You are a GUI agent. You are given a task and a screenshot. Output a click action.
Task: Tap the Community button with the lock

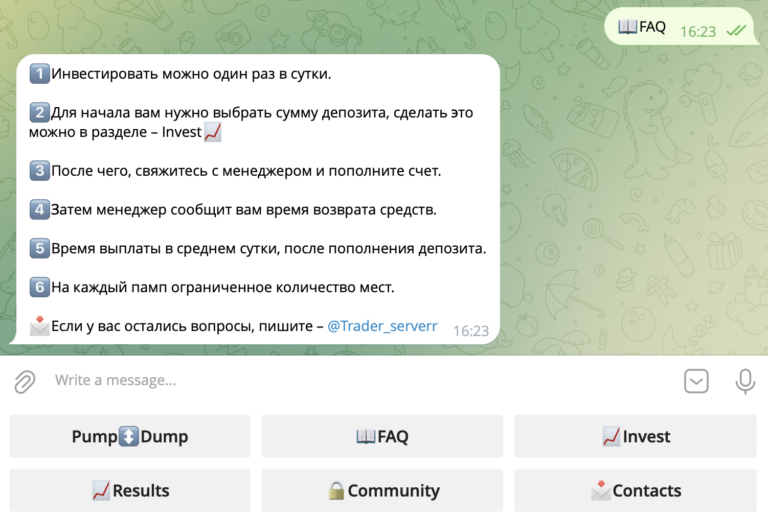click(382, 490)
